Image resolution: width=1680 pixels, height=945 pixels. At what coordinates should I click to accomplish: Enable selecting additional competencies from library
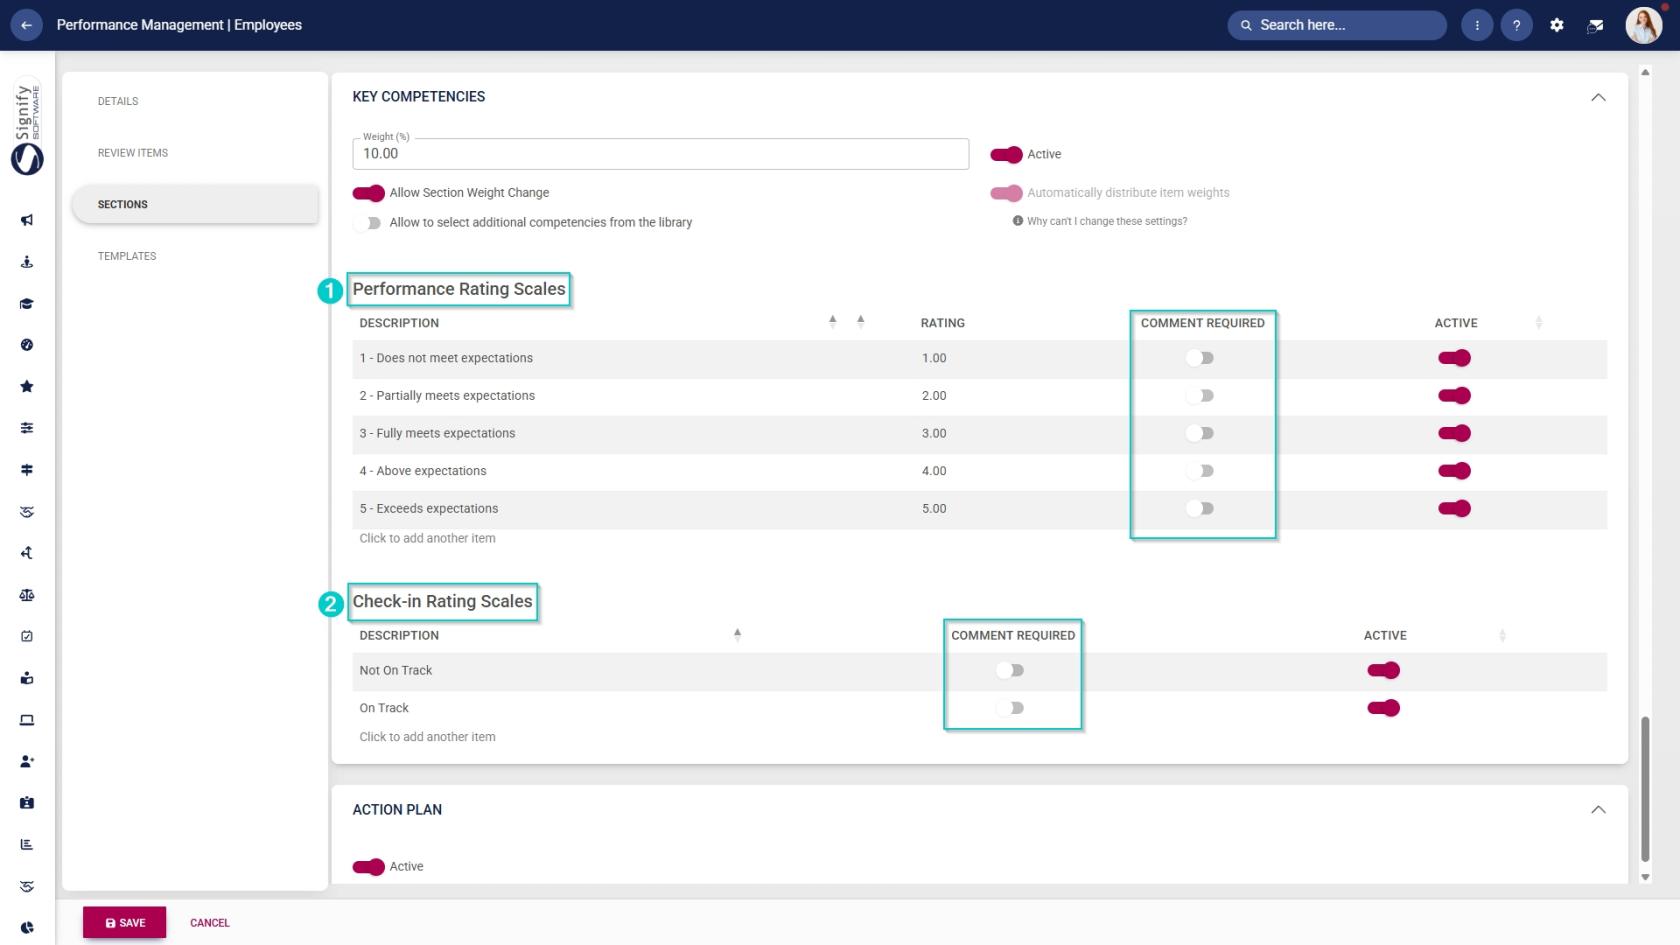tap(368, 223)
